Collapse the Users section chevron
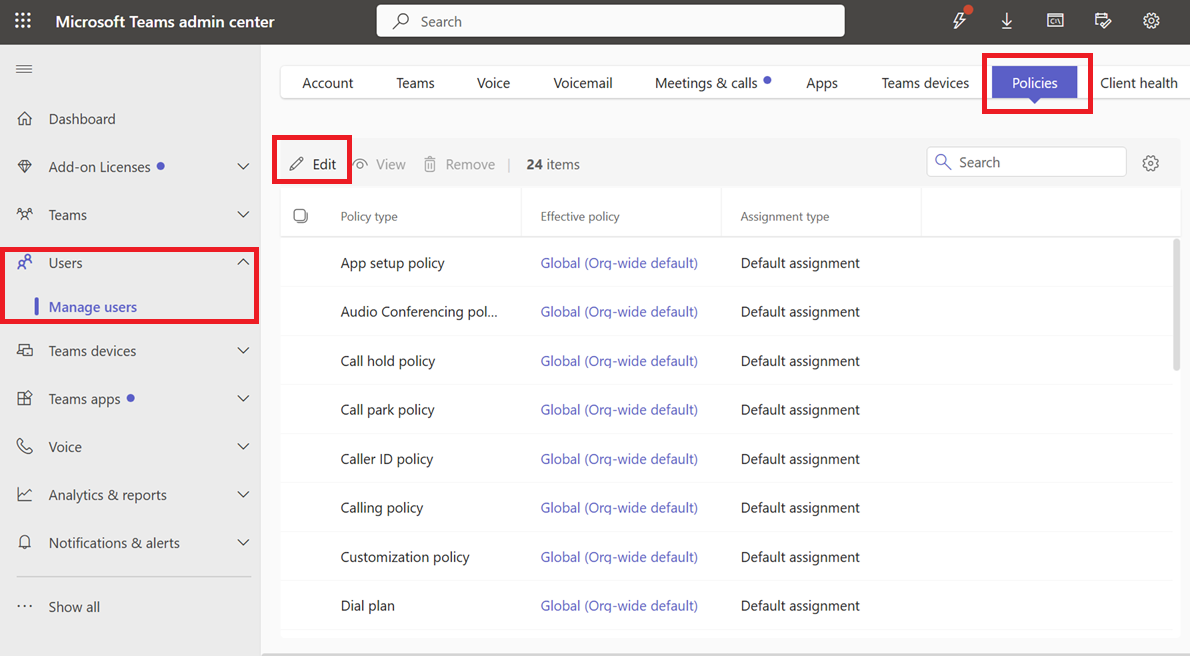This screenshot has width=1190, height=656. 243,262
